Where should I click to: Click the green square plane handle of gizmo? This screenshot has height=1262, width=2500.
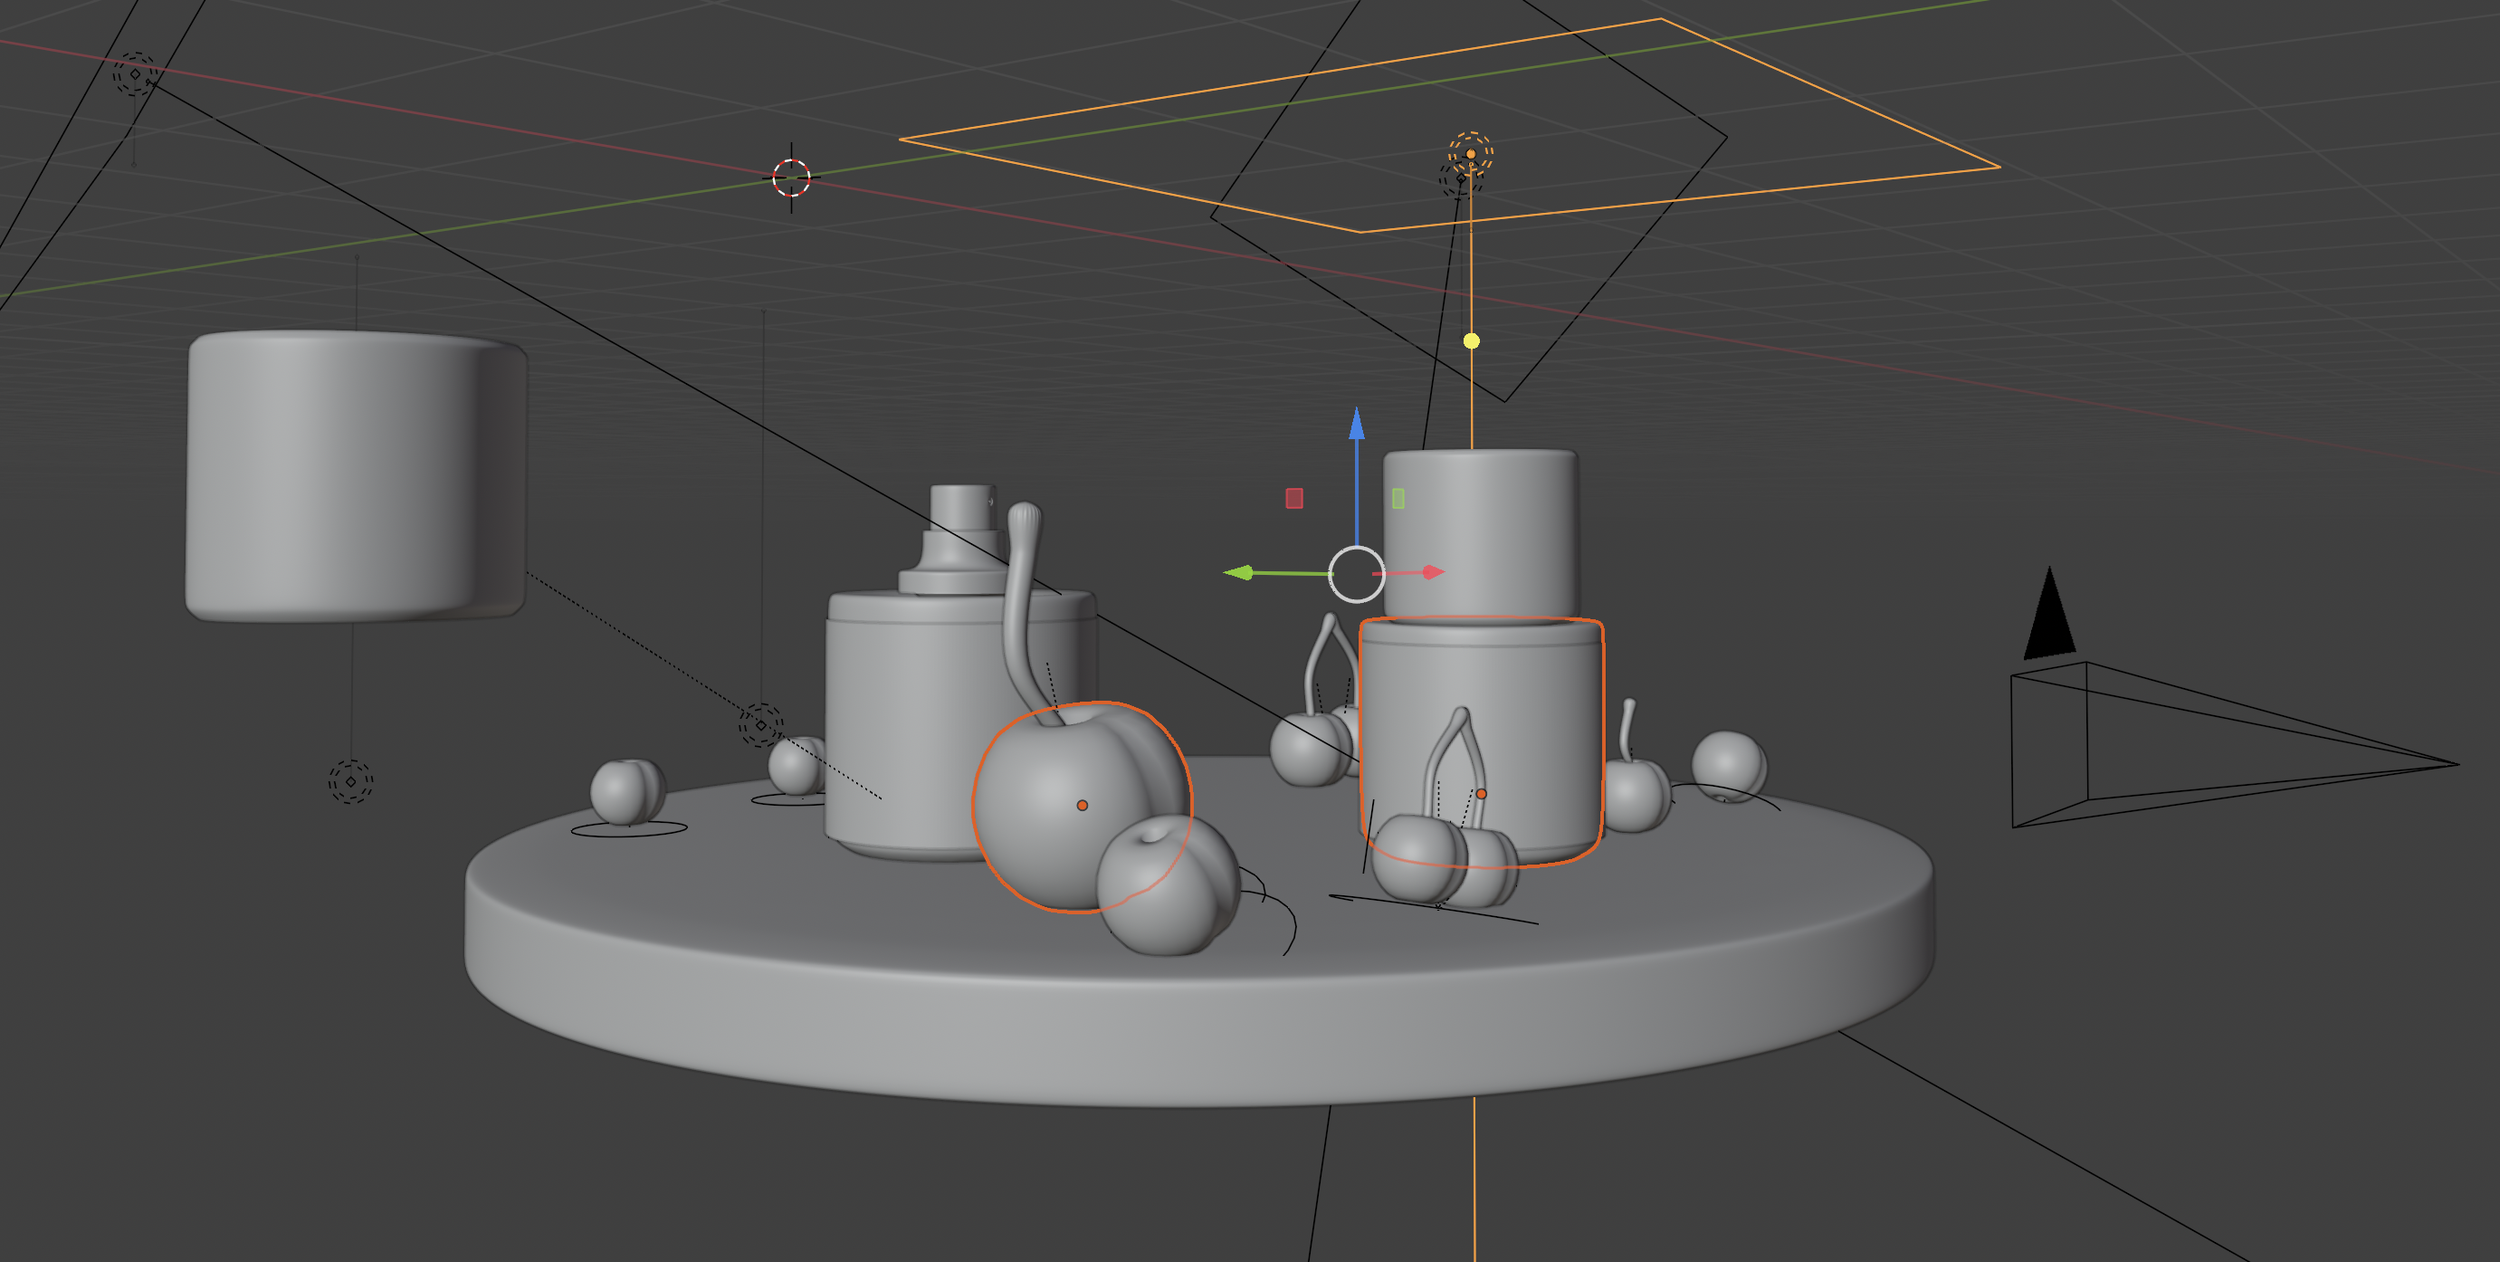(x=1398, y=498)
